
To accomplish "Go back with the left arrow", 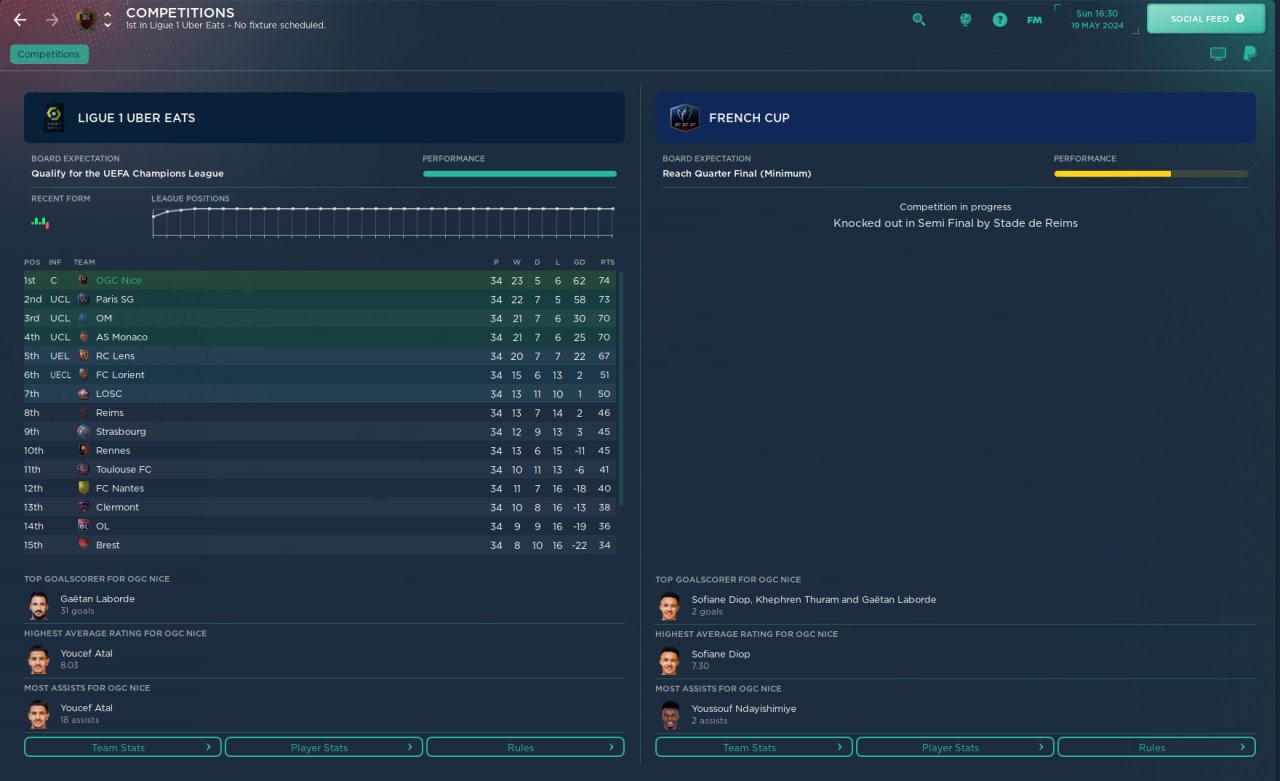I will coord(20,19).
